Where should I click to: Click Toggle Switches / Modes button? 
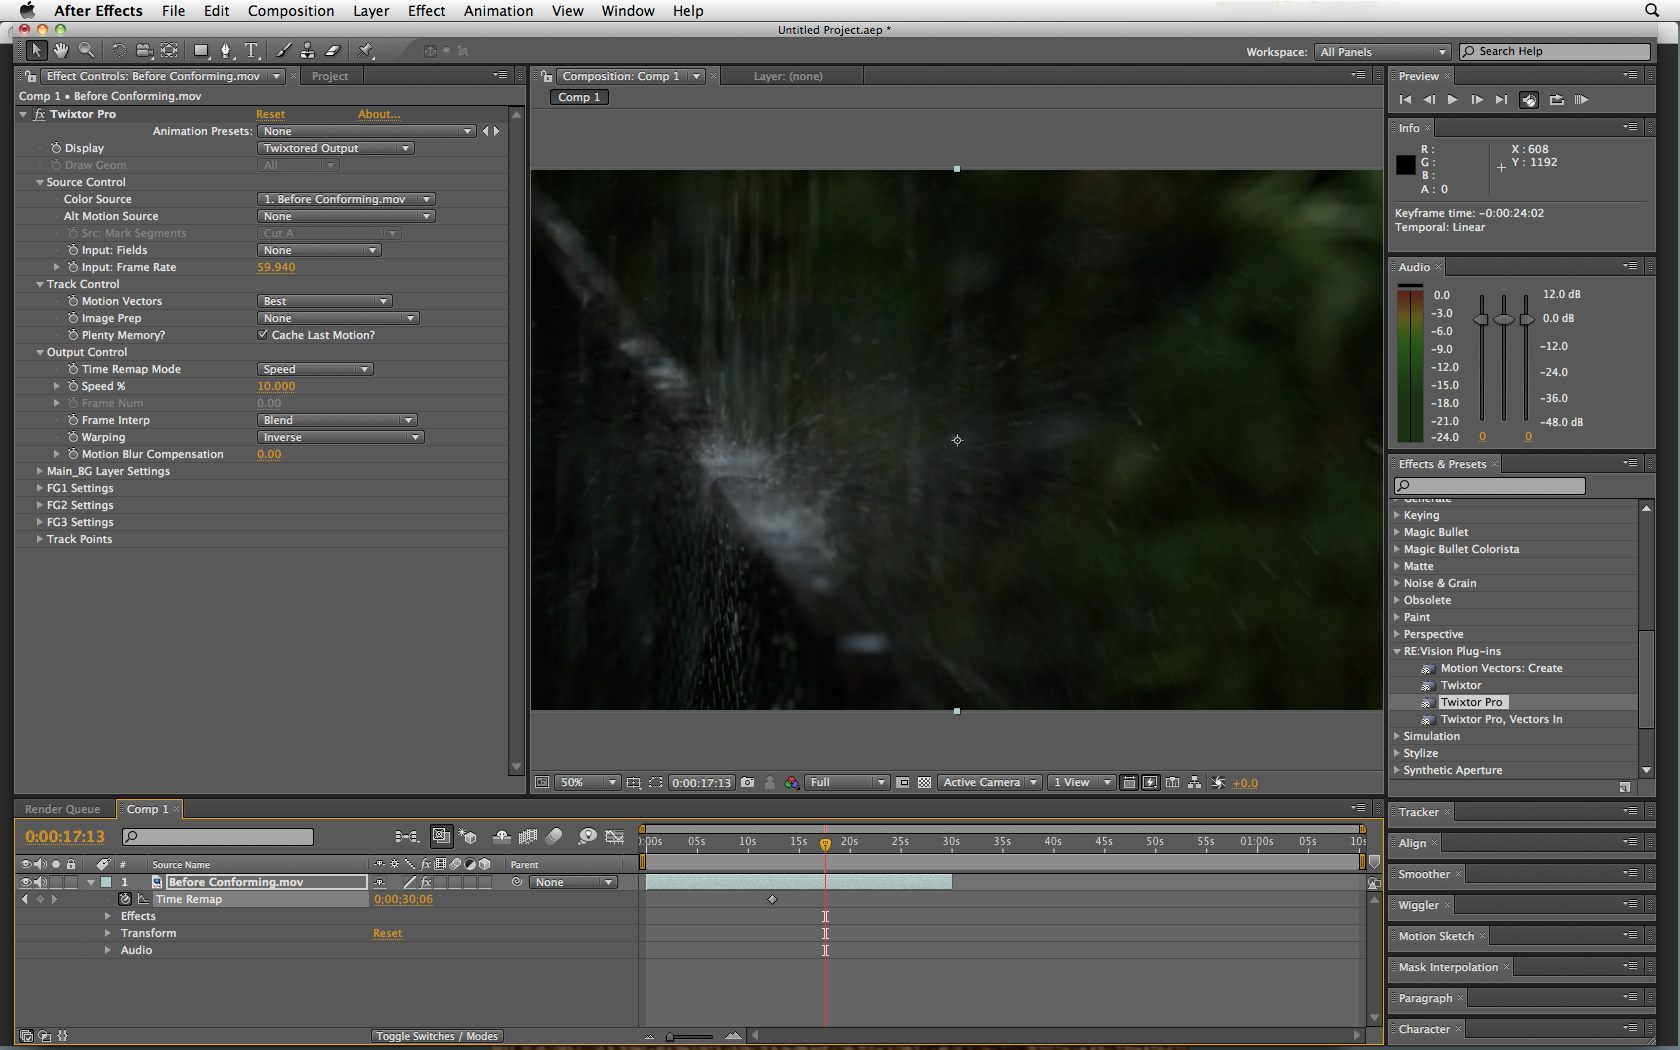[437, 1036]
